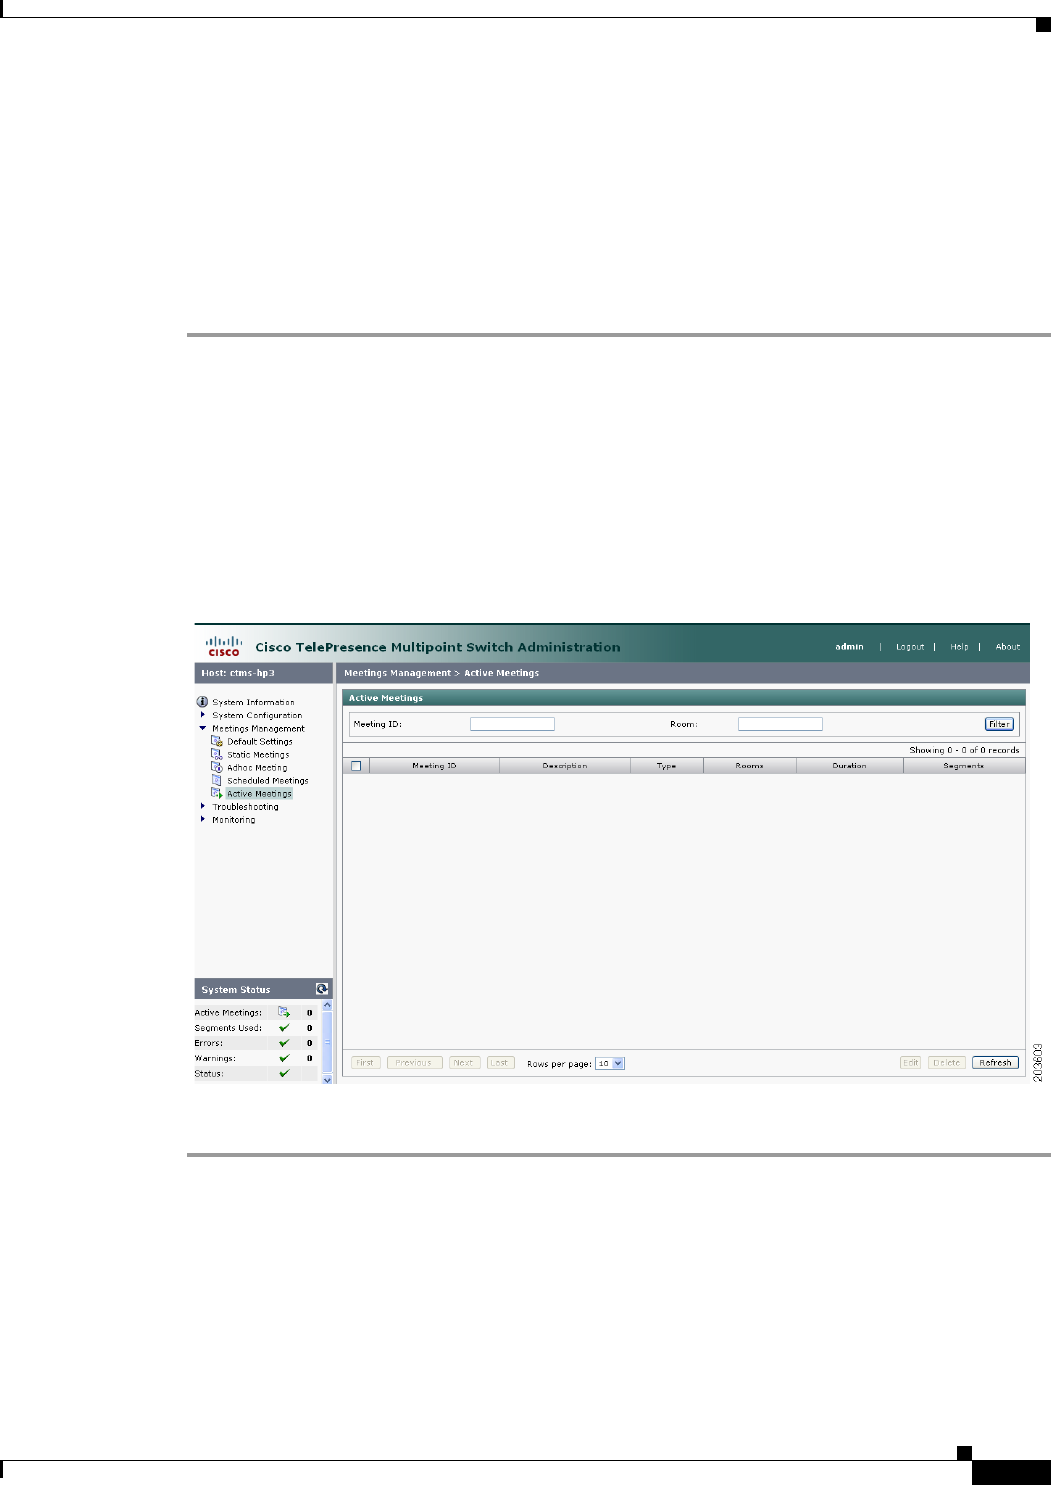Viewport: 1051px width, 1485px height.
Task: Click the Refresh button below the table
Action: (995, 1063)
